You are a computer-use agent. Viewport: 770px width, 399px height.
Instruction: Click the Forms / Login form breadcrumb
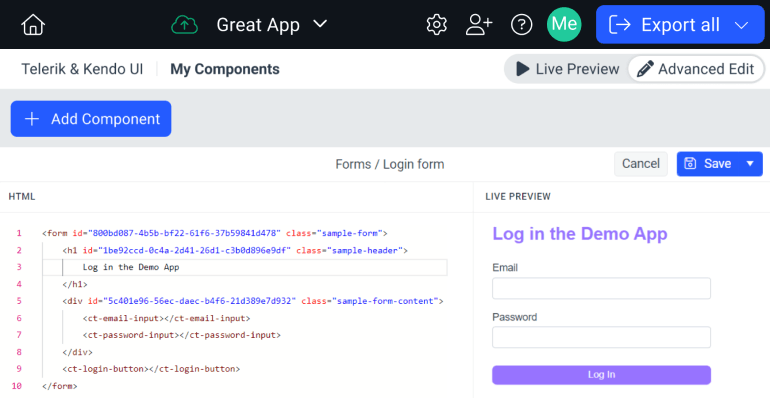pyautogui.click(x=390, y=164)
